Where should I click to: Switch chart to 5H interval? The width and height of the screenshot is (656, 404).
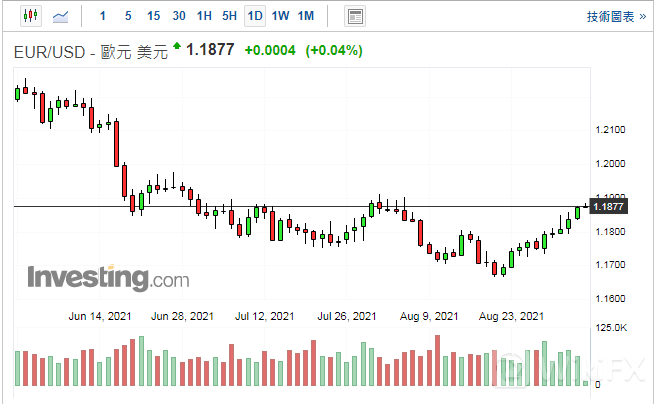230,16
